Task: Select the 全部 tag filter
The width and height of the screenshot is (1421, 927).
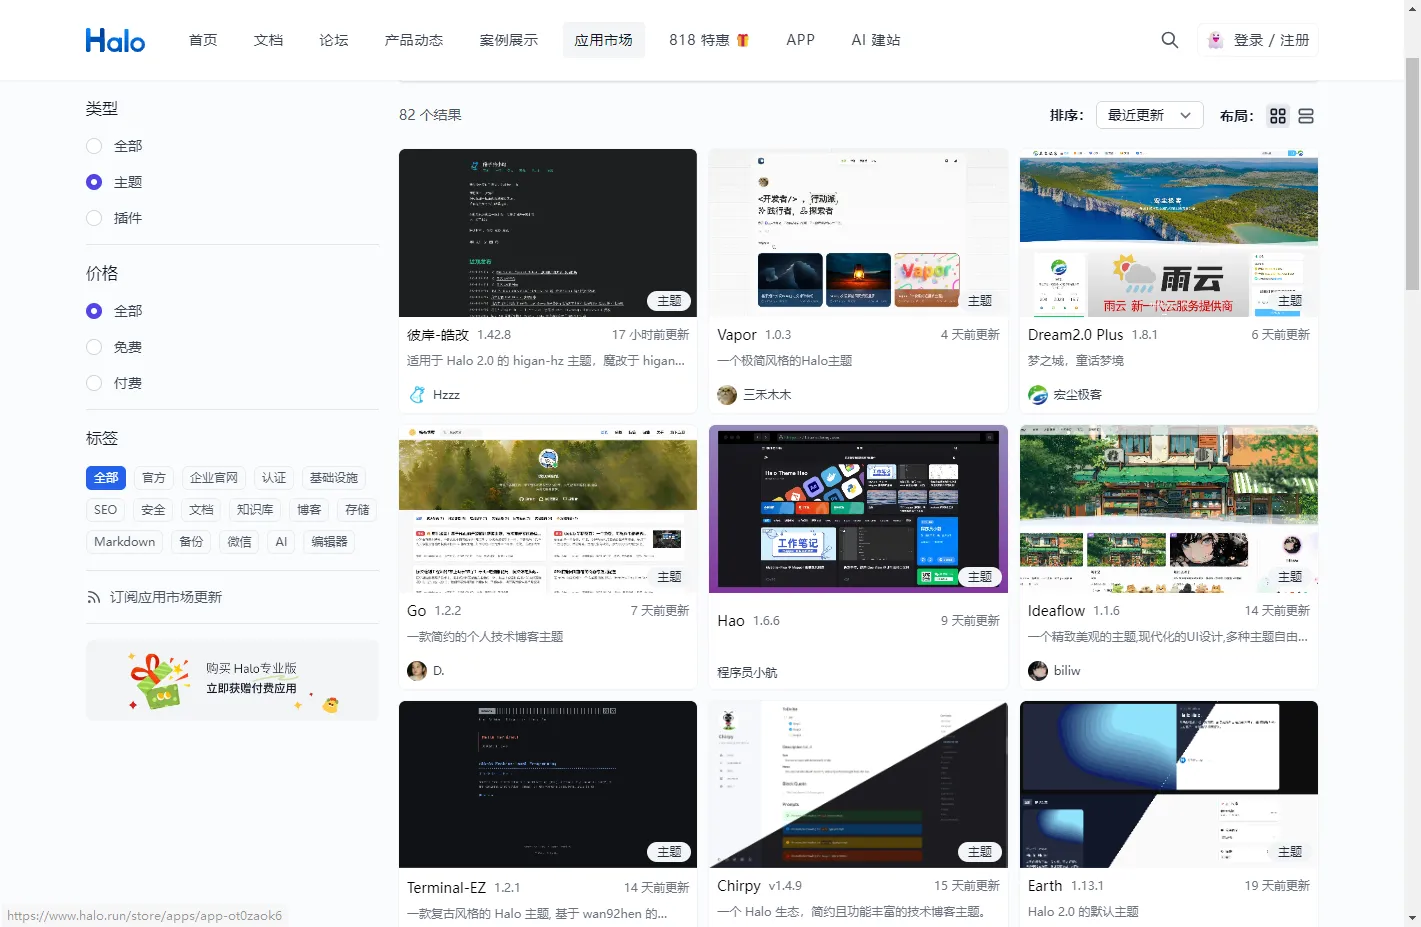Action: click(x=106, y=478)
